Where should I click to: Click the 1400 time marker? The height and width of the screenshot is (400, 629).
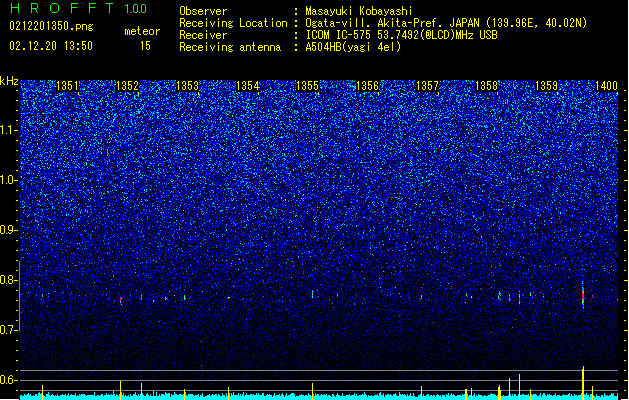click(x=606, y=86)
